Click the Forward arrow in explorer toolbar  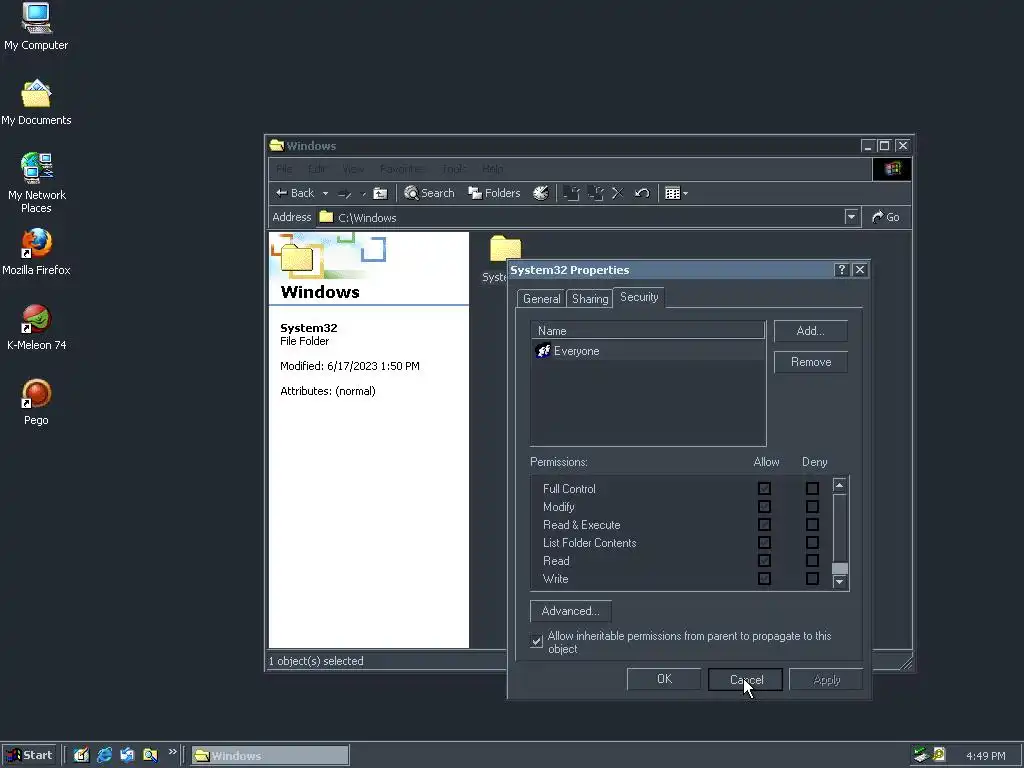[x=345, y=193]
